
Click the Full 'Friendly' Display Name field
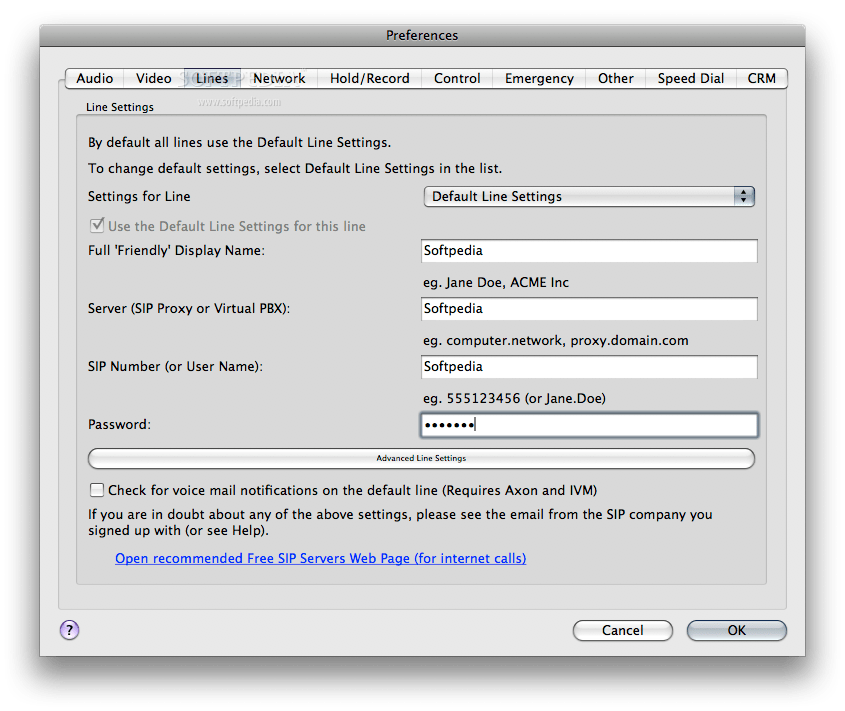pyautogui.click(x=589, y=251)
